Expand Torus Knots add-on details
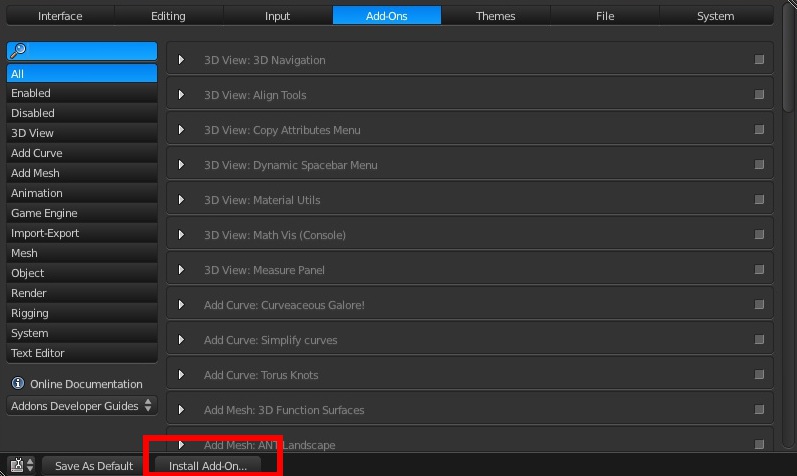 pos(181,375)
